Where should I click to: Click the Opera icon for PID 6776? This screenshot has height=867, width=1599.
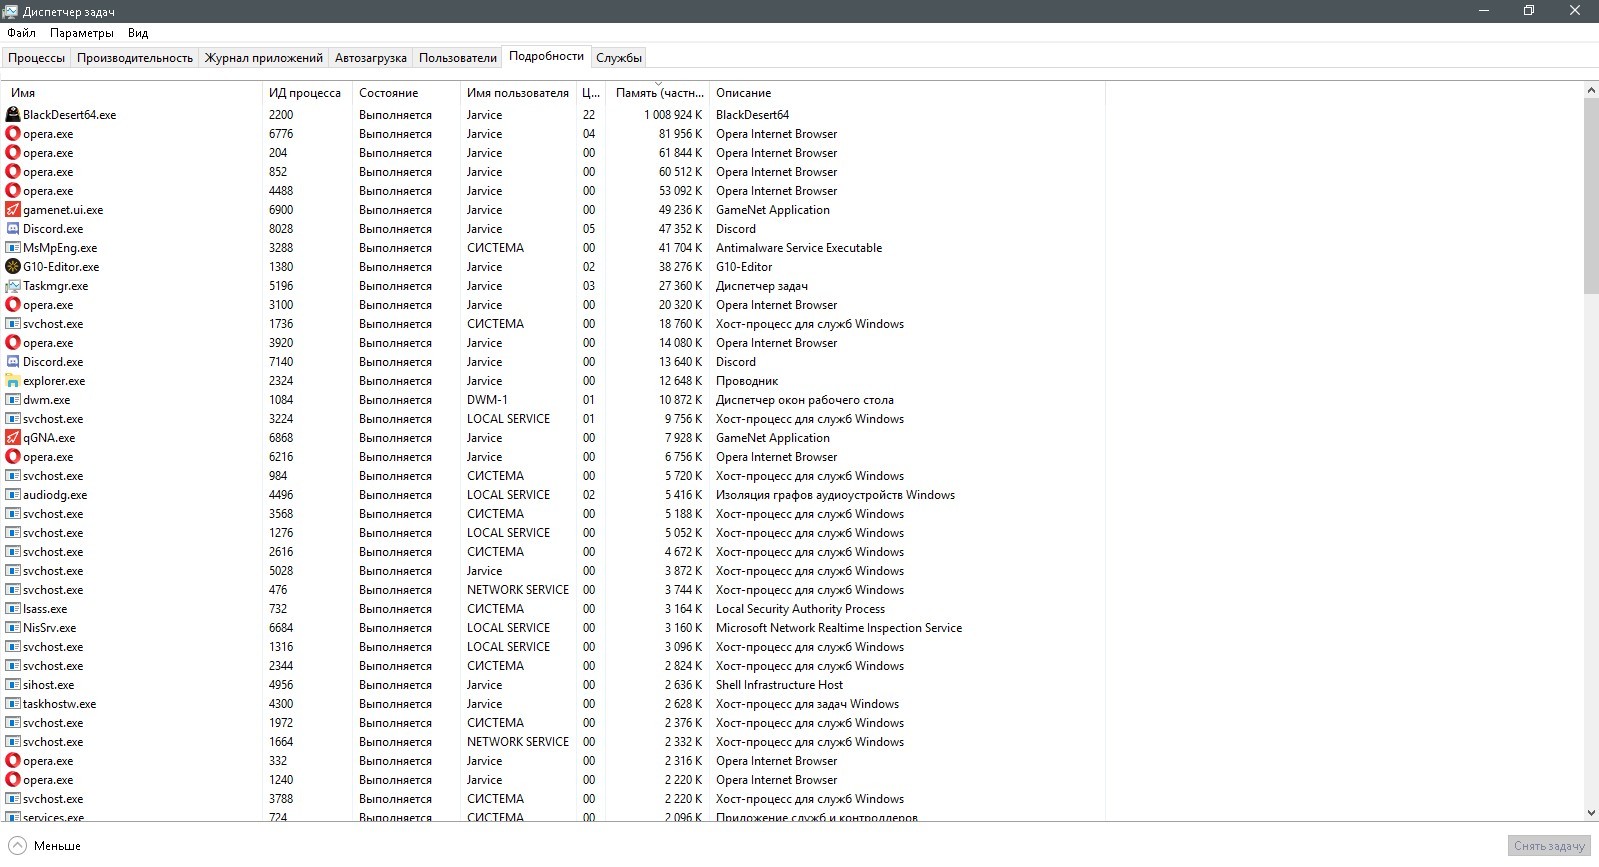pyautogui.click(x=13, y=133)
